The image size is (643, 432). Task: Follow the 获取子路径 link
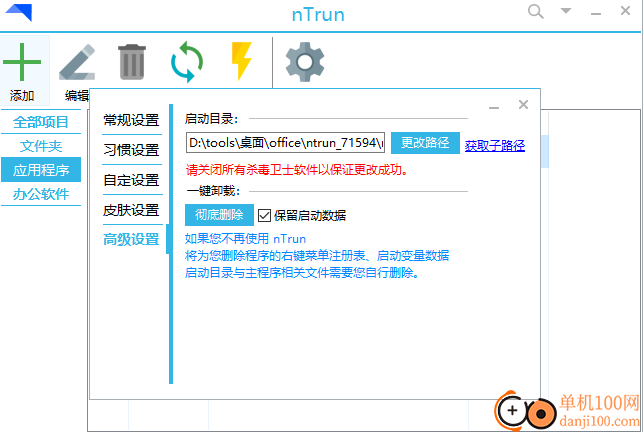pyautogui.click(x=495, y=145)
